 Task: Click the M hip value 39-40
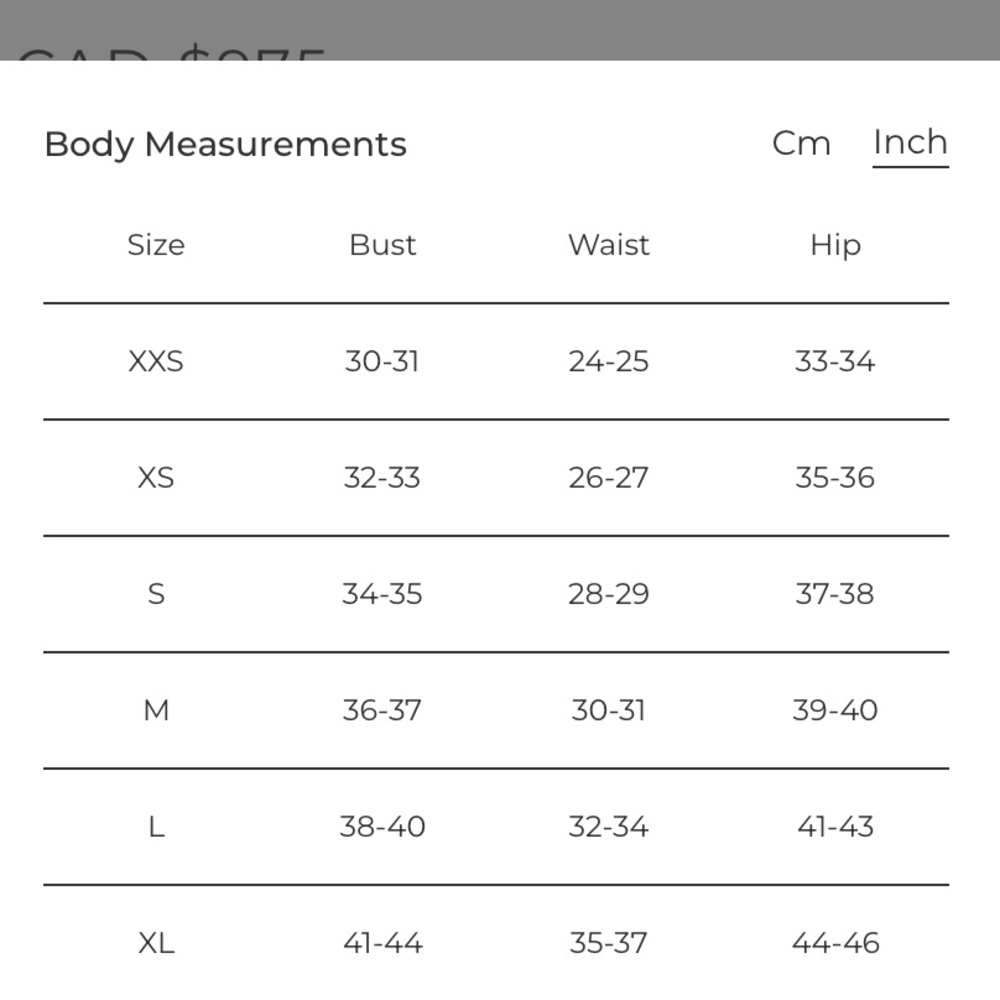pos(835,710)
